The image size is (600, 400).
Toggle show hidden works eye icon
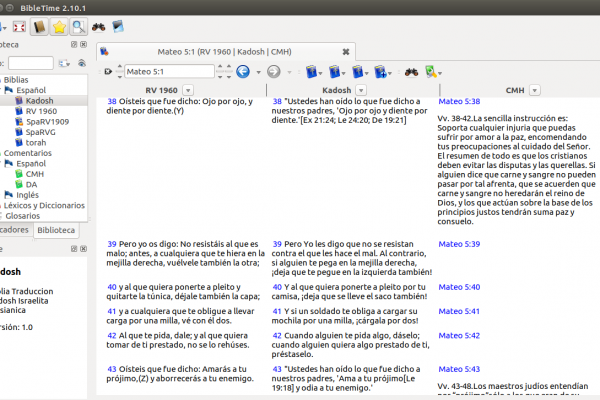tap(82, 63)
